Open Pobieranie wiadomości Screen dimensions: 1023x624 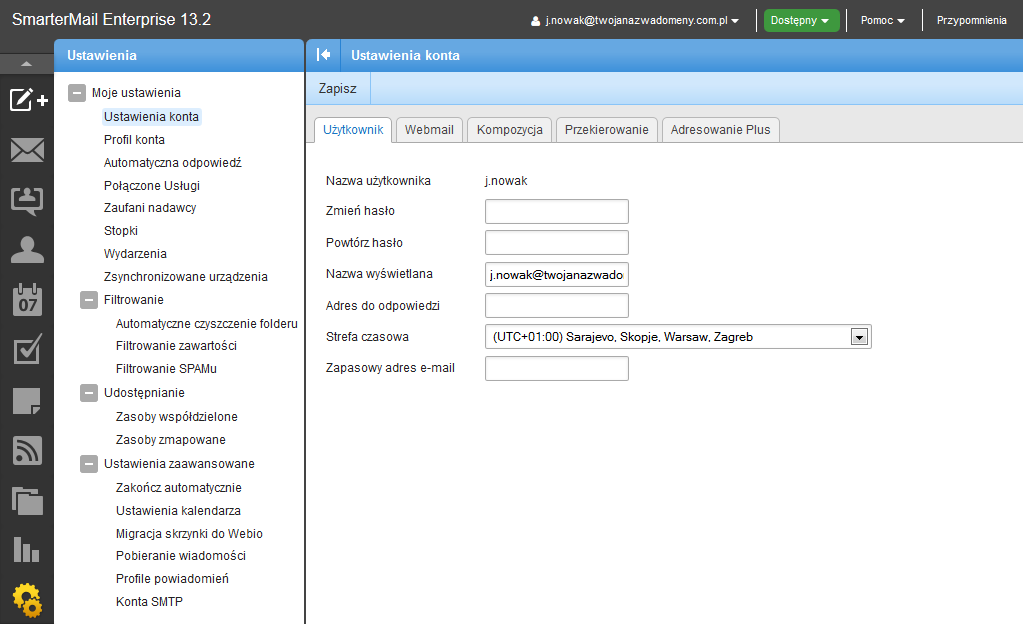pyautogui.click(x=181, y=556)
